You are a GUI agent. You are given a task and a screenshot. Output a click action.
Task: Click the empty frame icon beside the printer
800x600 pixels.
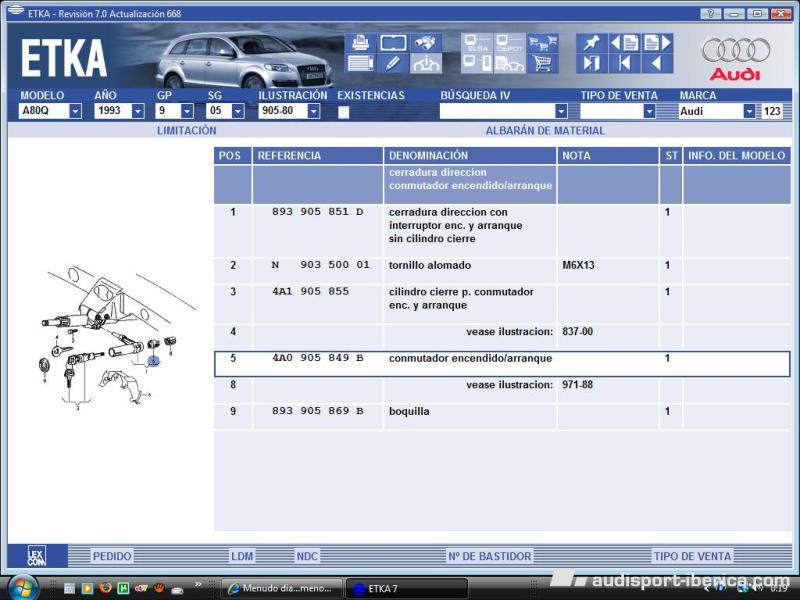(x=393, y=43)
